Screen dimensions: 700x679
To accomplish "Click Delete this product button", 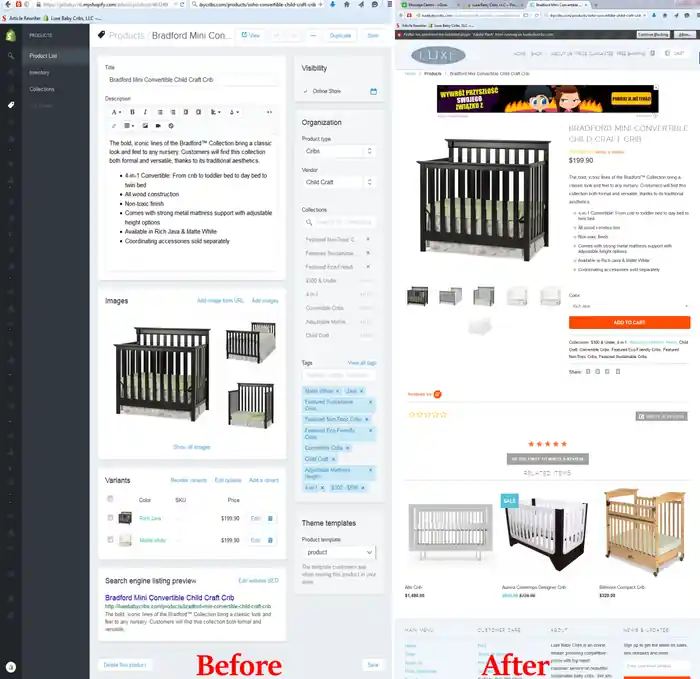I will [x=125, y=665].
